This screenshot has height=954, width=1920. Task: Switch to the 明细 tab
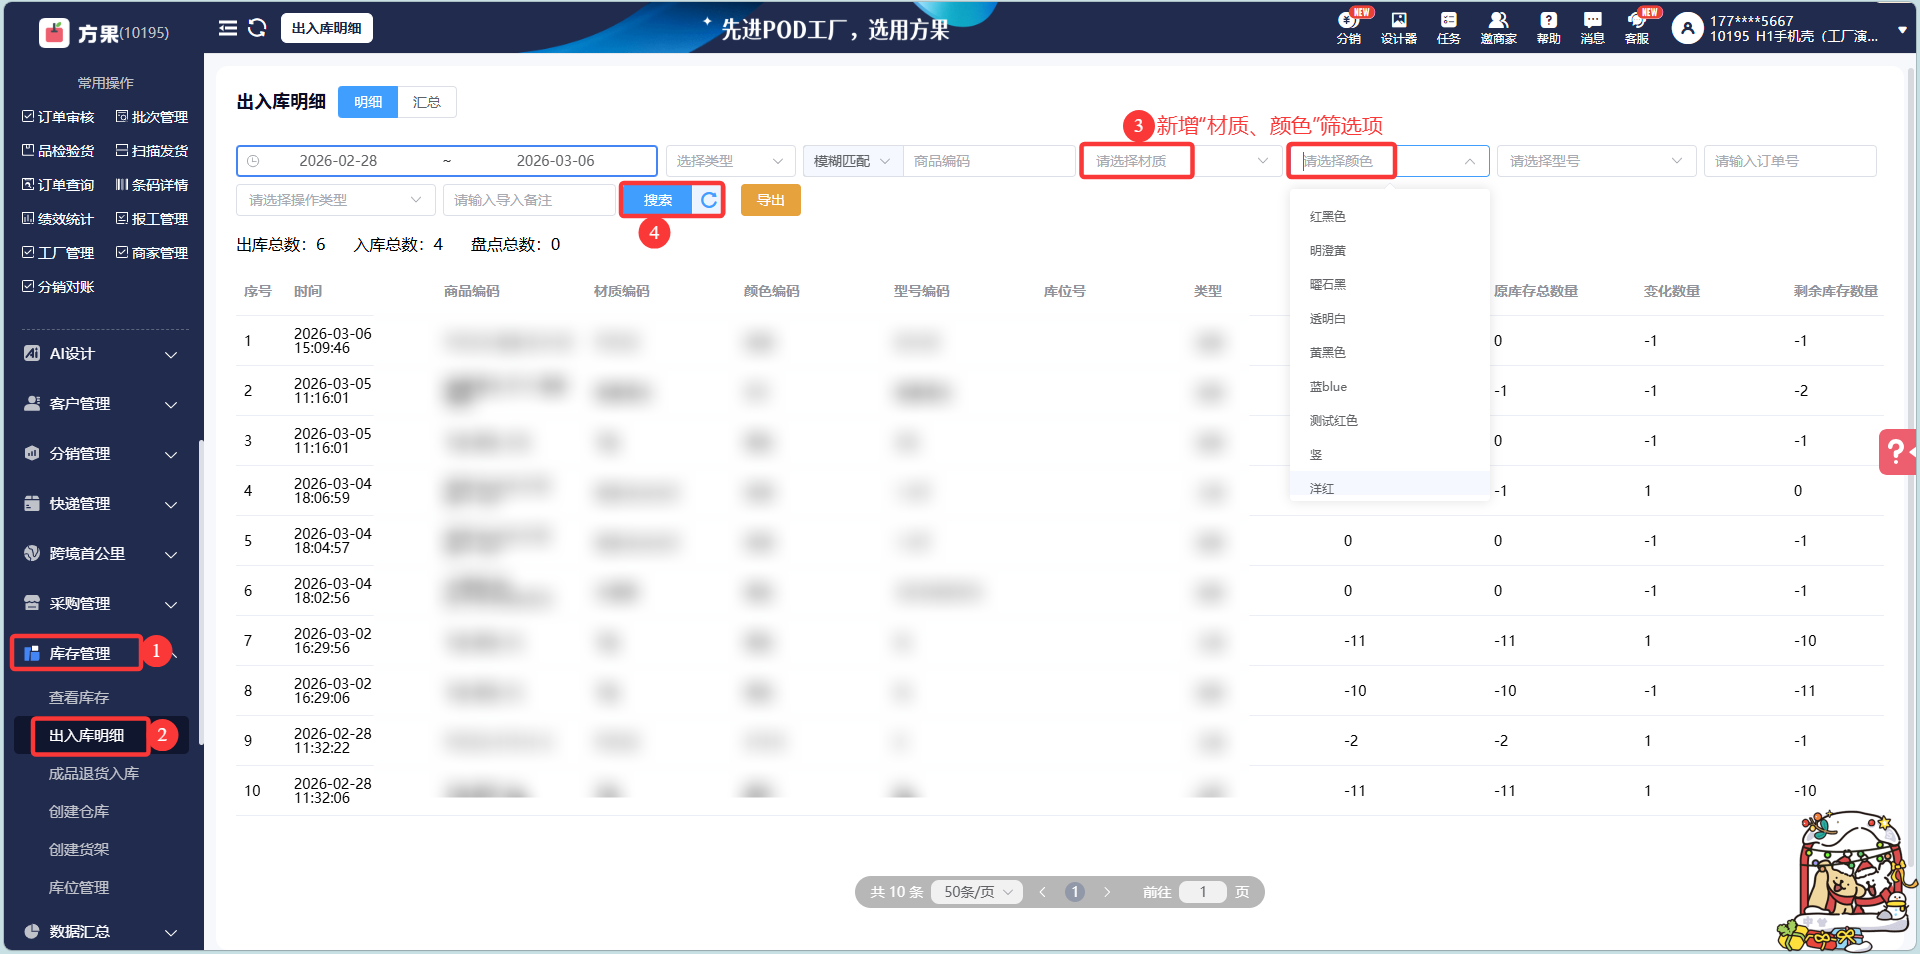coord(368,102)
